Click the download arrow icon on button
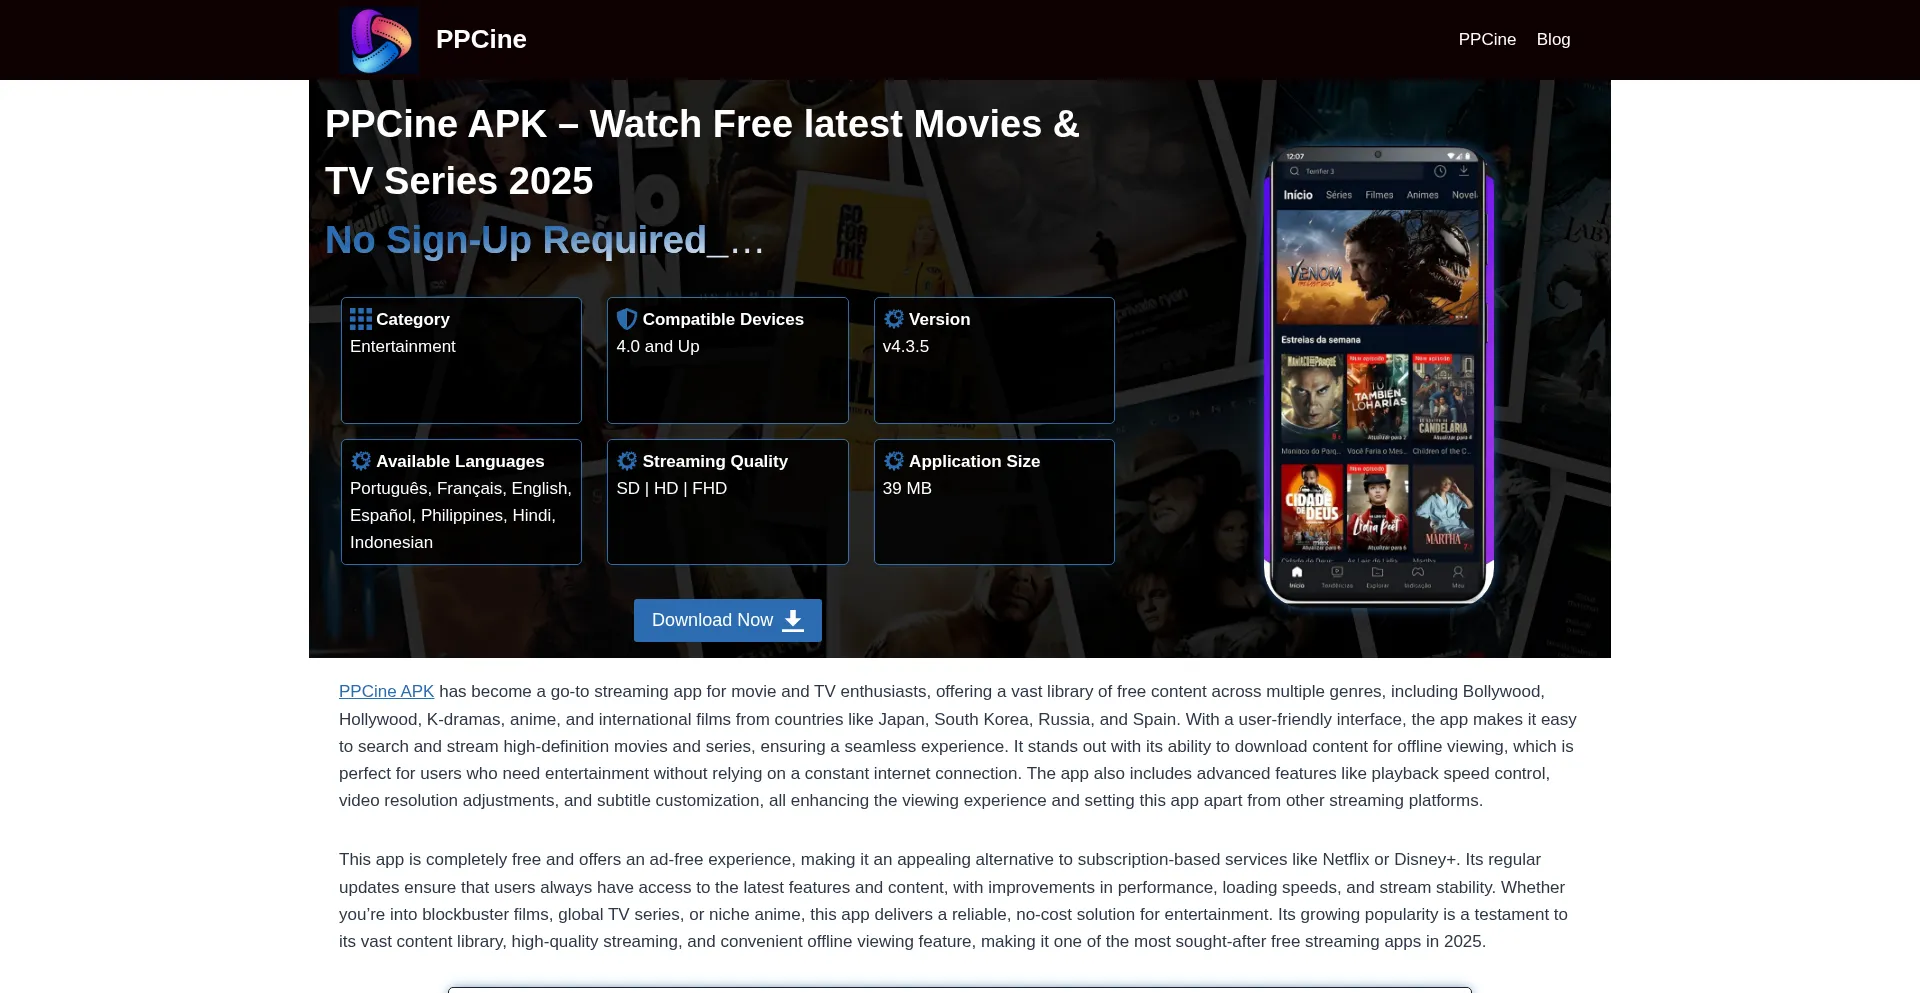The width and height of the screenshot is (1920, 993). [x=793, y=620]
